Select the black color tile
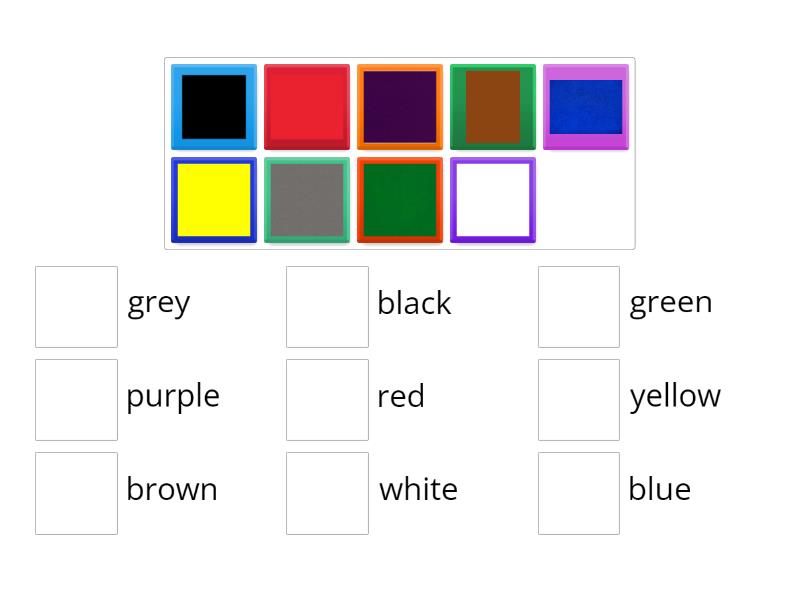This screenshot has width=800, height=600. 213,106
